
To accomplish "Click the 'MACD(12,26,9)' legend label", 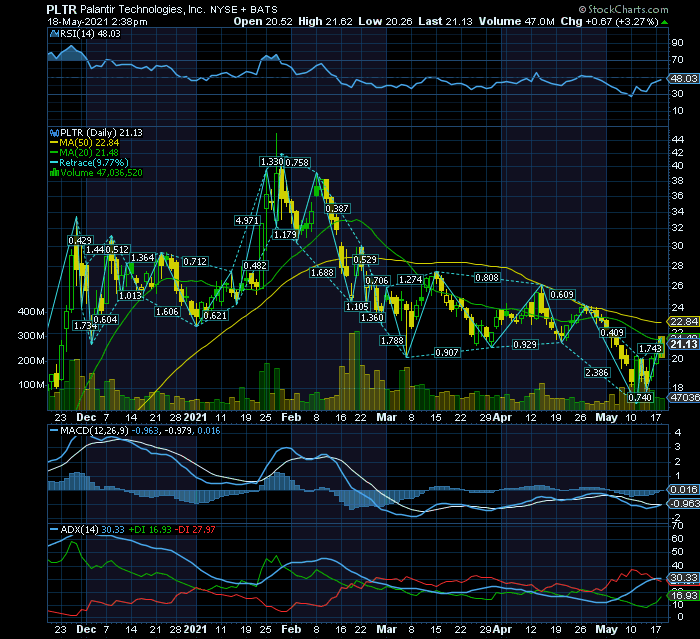I will point(94,431).
